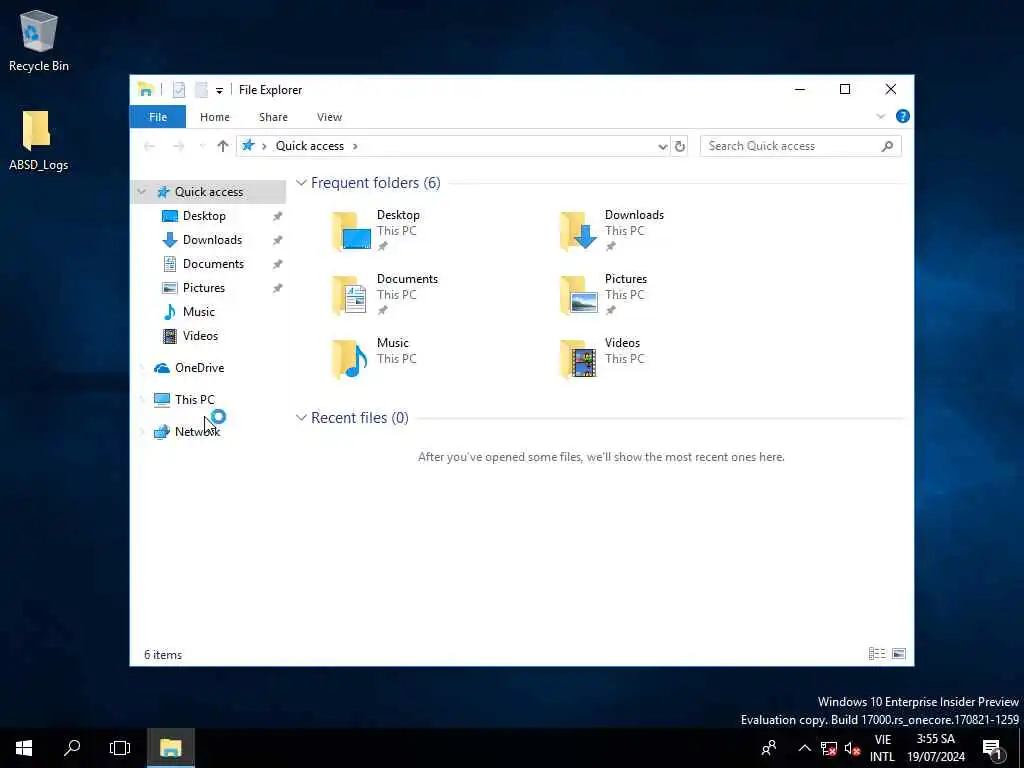Unpin Pictures using its pin icon in navigation pane
This screenshot has height=768, width=1024.
278,288
